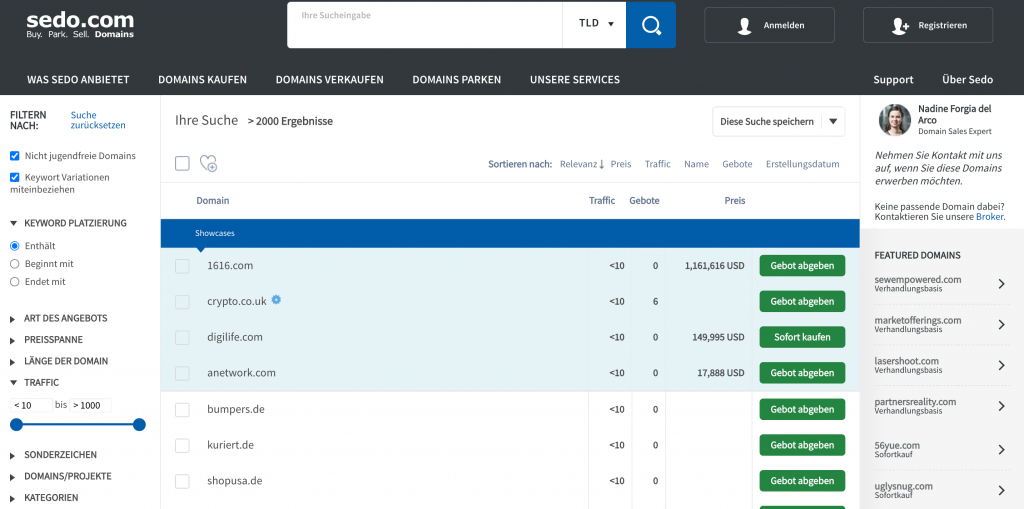Open the Domains Kaufen menu

point(200,80)
